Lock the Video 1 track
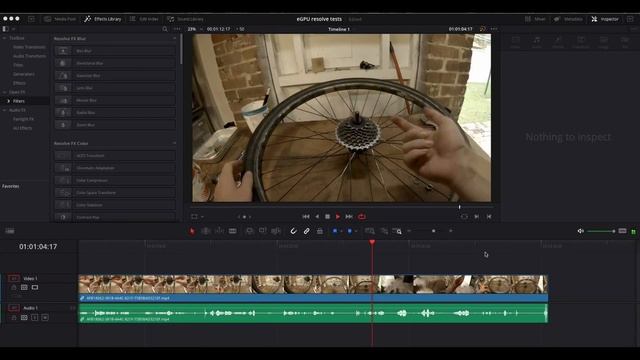Screen dimensions: 640x360 (14, 287)
